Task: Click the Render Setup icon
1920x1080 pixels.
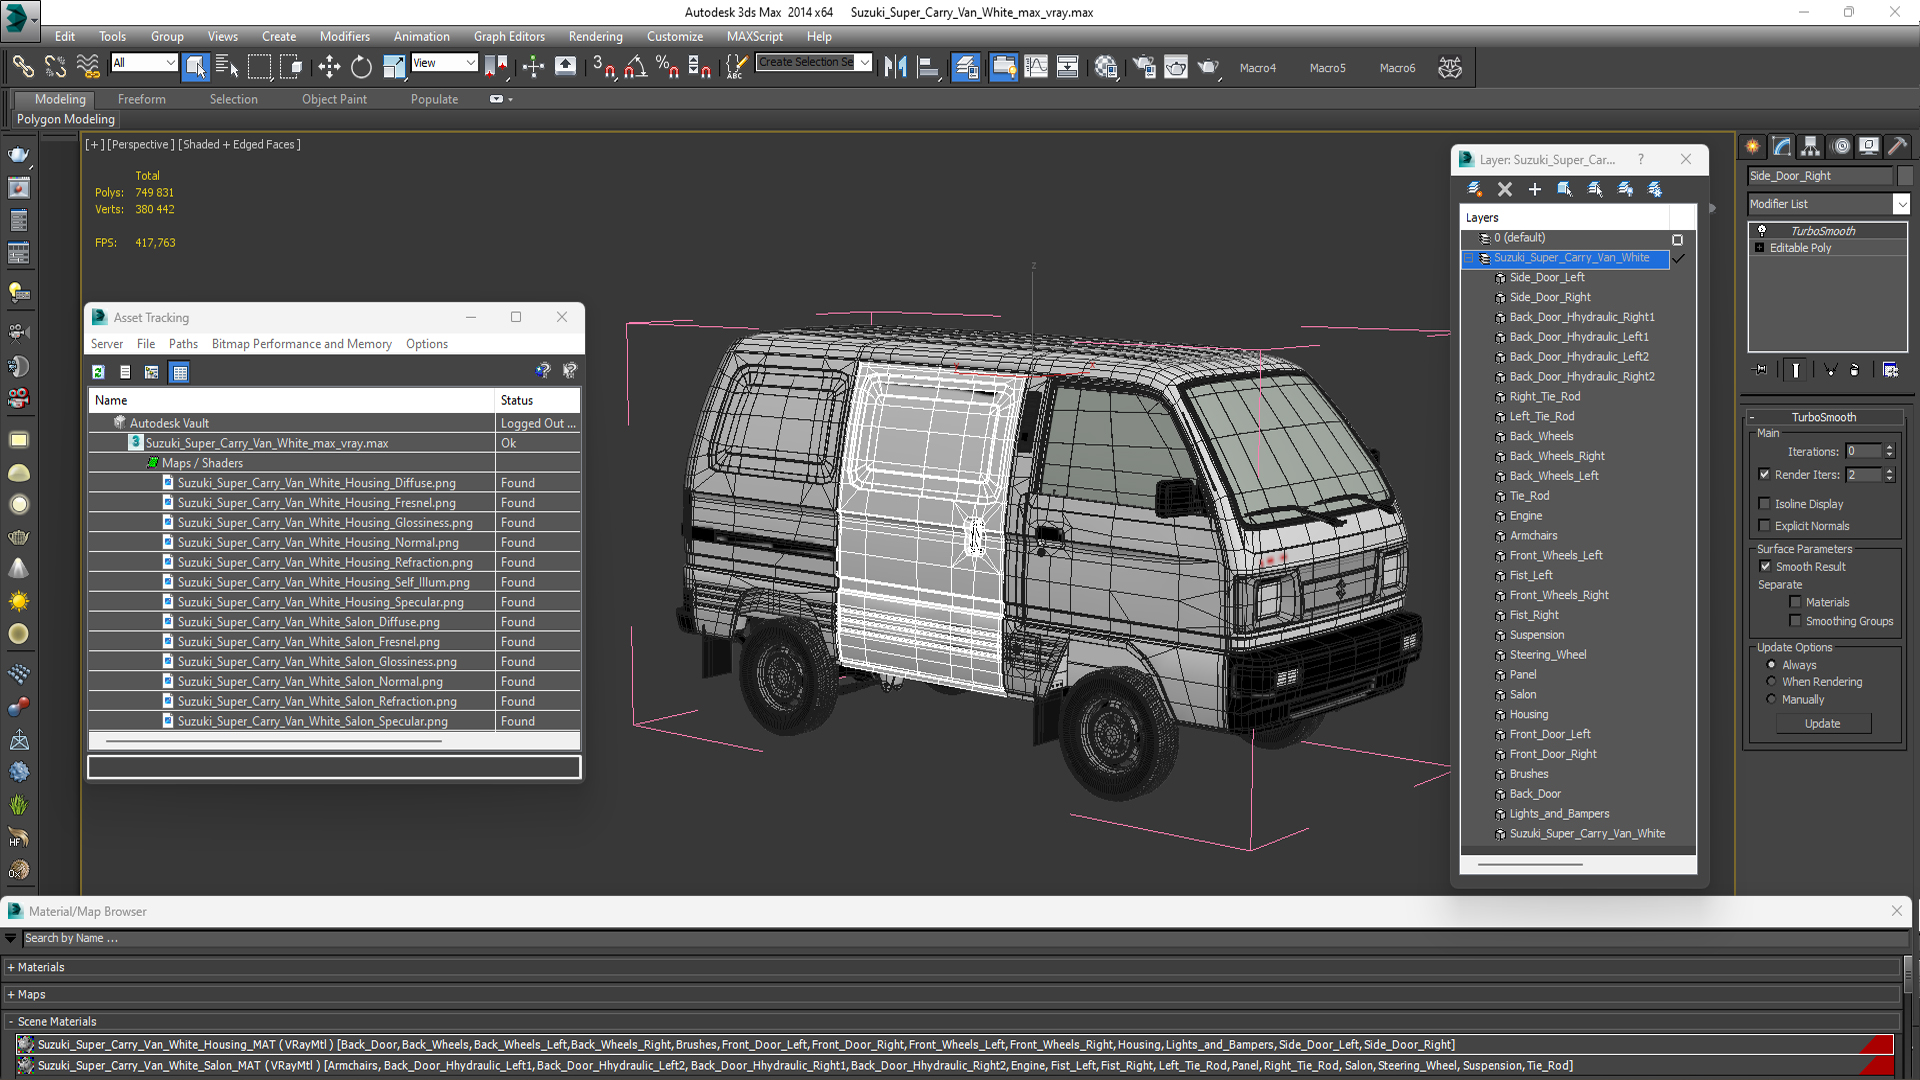Action: click(x=1143, y=67)
